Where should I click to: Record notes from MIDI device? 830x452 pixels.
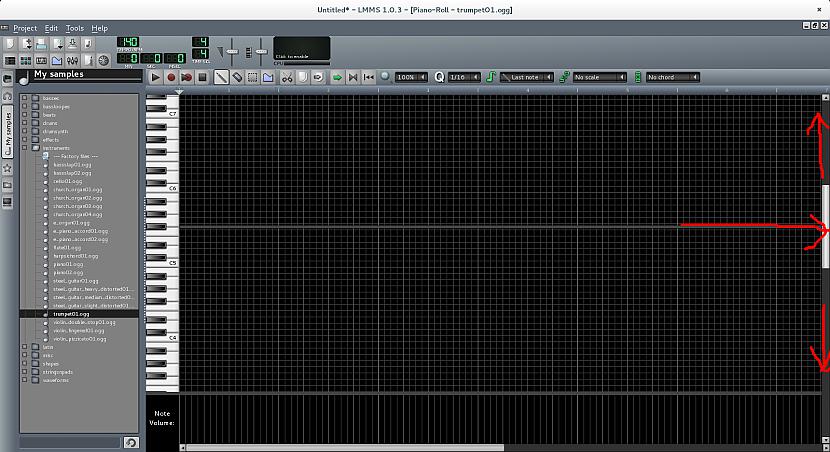click(171, 77)
